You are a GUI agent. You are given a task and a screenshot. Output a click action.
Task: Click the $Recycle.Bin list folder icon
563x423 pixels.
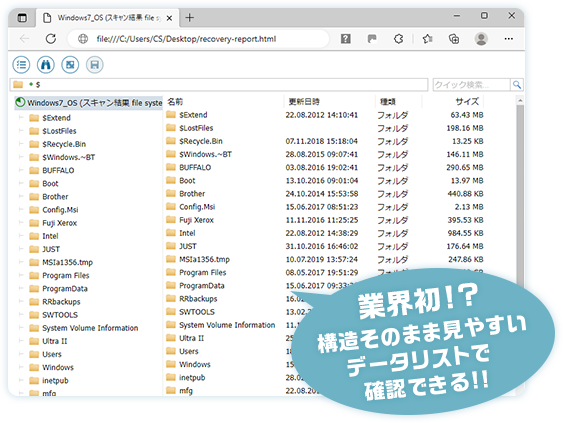tap(171, 141)
